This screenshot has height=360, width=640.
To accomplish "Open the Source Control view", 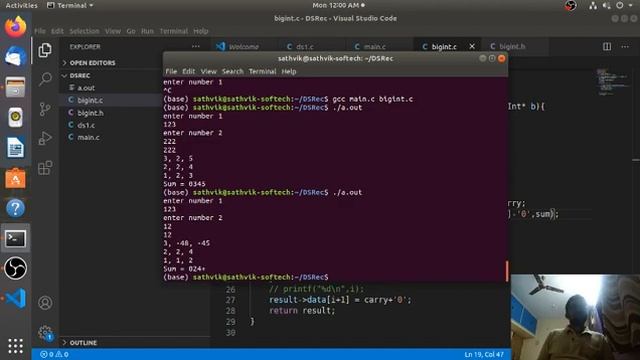I will tap(45, 109).
